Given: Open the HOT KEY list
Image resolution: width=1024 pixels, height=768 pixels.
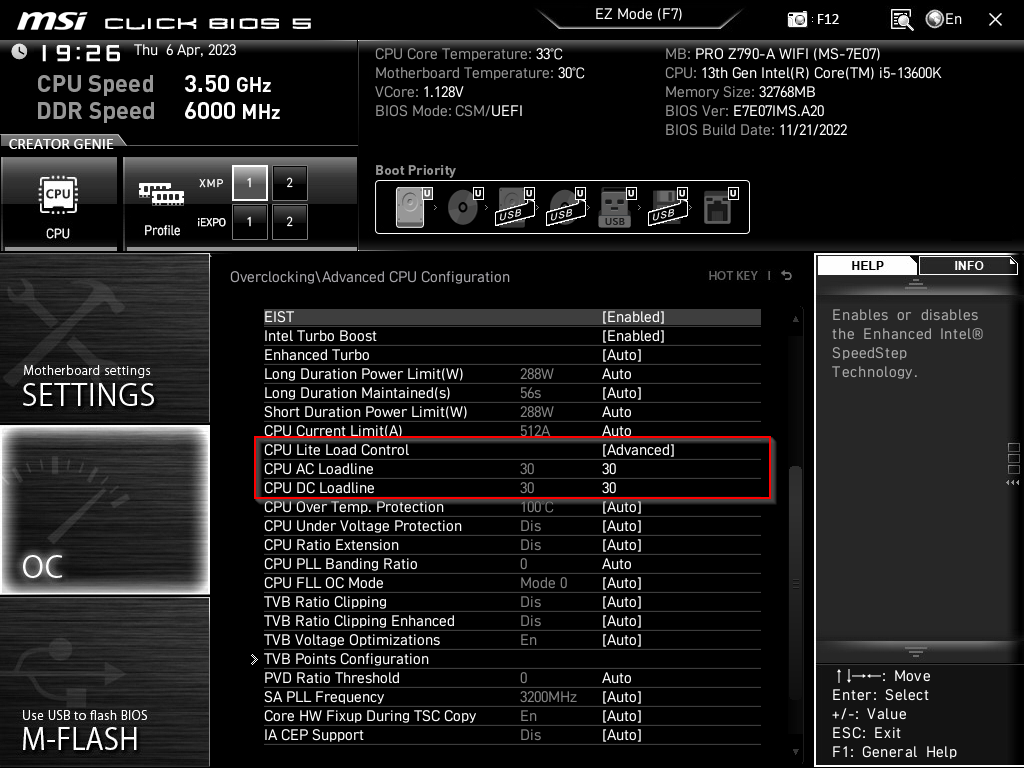Looking at the screenshot, I should coord(733,276).
